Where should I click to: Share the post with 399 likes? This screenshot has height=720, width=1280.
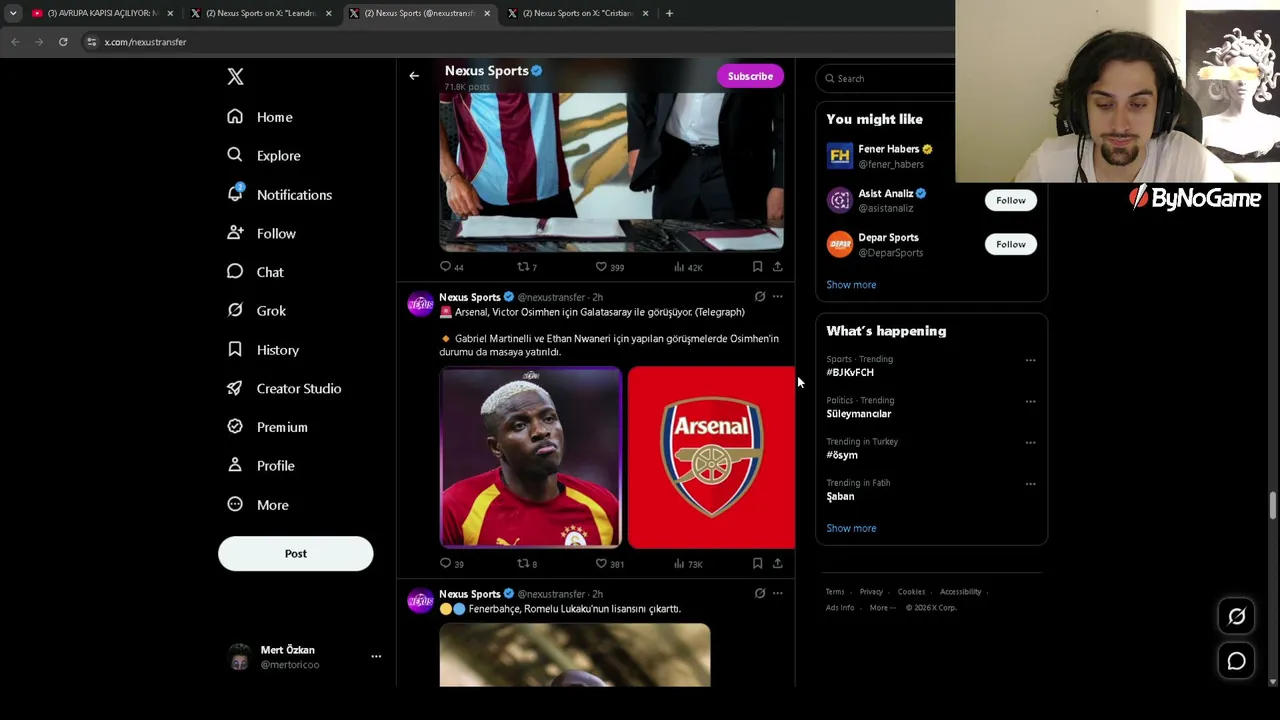777,267
